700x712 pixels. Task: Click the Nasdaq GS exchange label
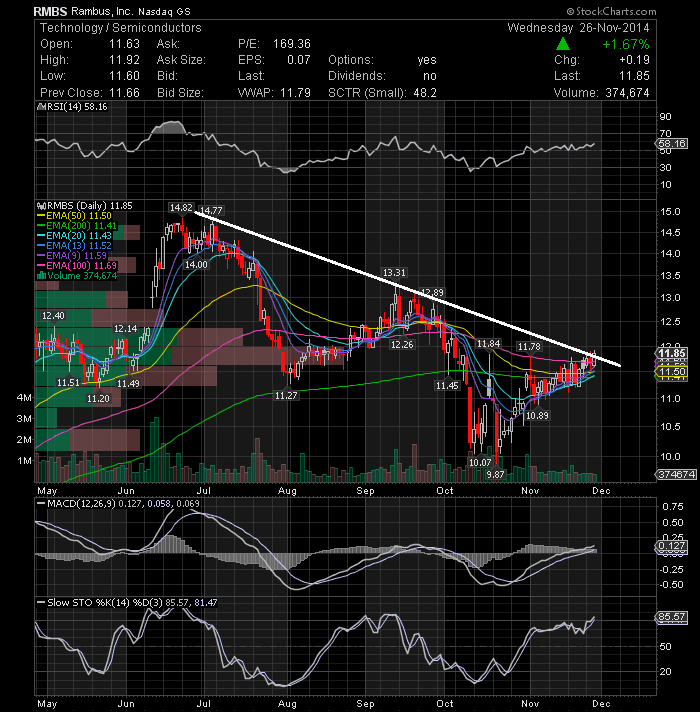pos(164,12)
